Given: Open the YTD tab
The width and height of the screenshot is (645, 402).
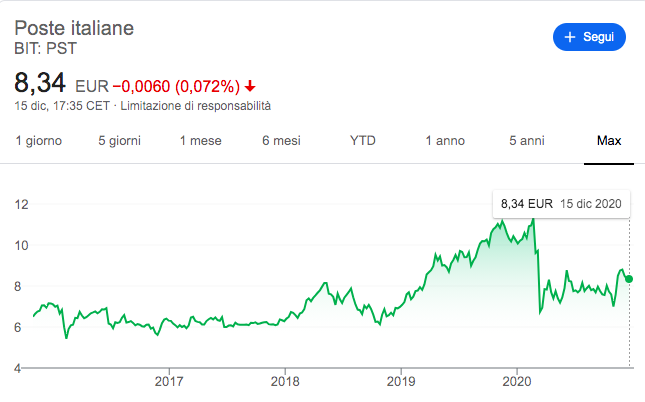Looking at the screenshot, I should (x=363, y=141).
